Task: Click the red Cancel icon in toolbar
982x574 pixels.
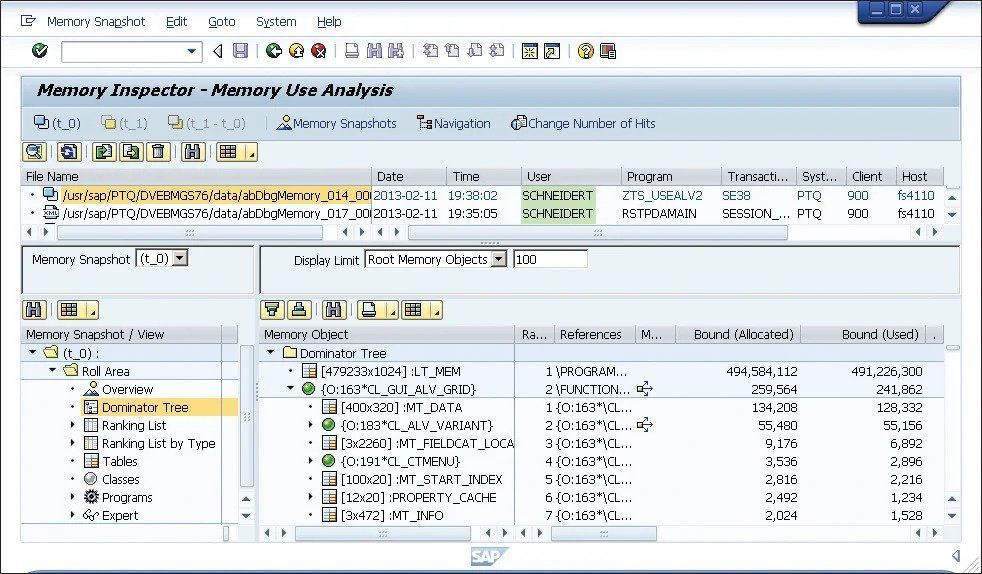Action: pyautogui.click(x=319, y=51)
